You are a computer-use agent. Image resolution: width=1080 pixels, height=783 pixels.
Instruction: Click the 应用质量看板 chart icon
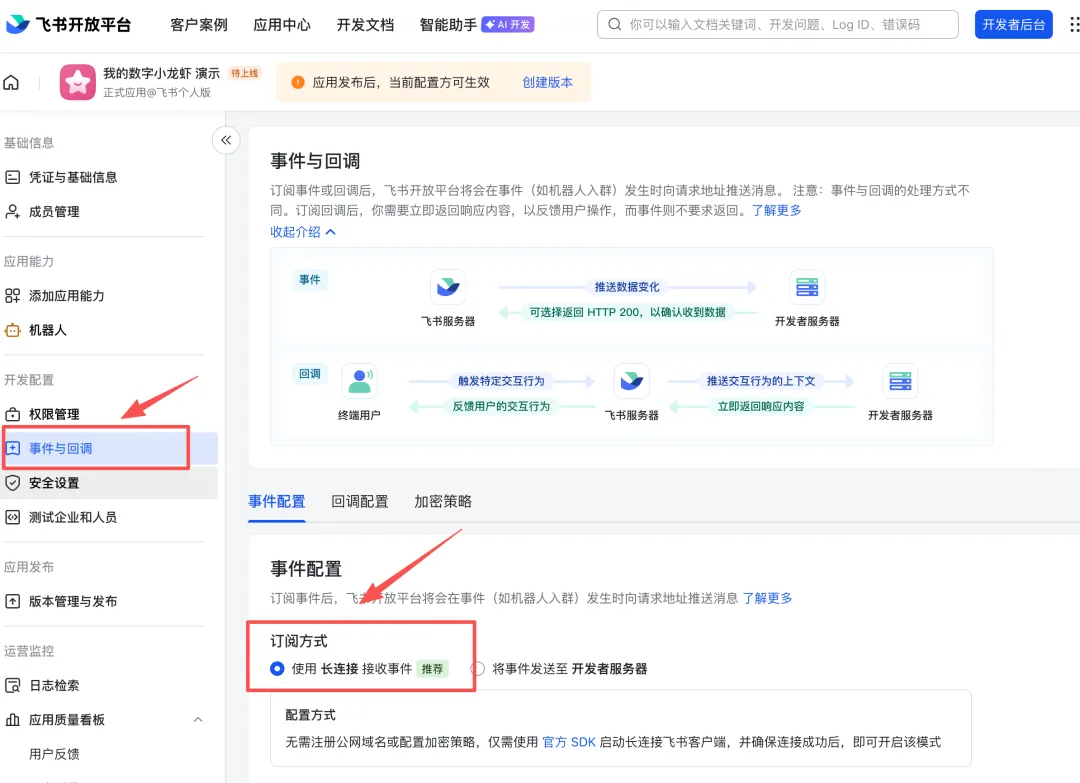(x=12, y=720)
